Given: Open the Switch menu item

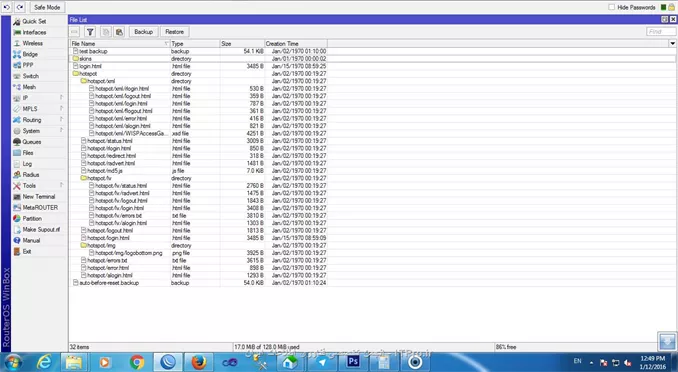Looking at the screenshot, I should (x=30, y=76).
